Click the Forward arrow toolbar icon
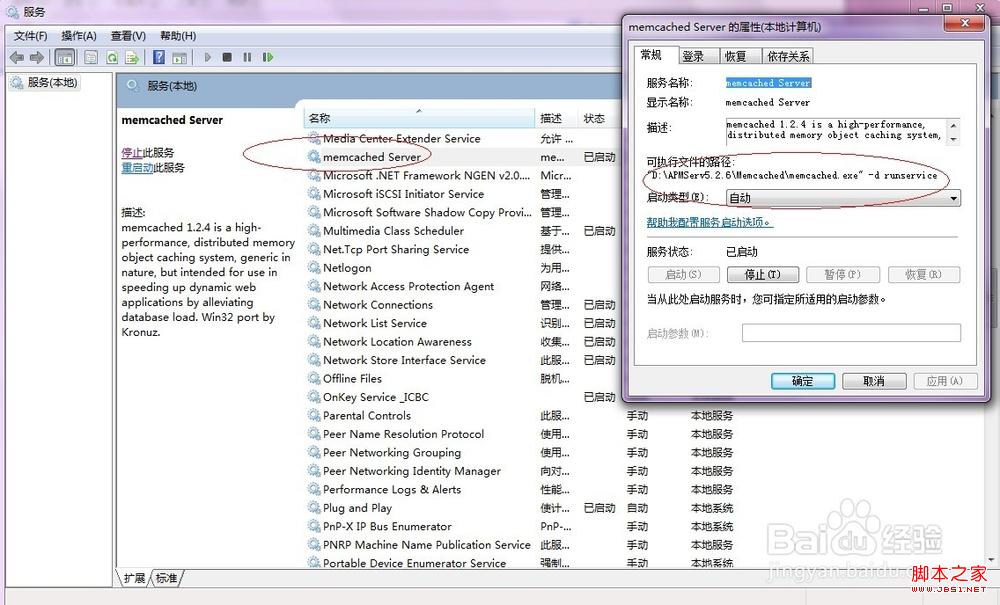Screen dimensions: 1000x605 pos(37,57)
